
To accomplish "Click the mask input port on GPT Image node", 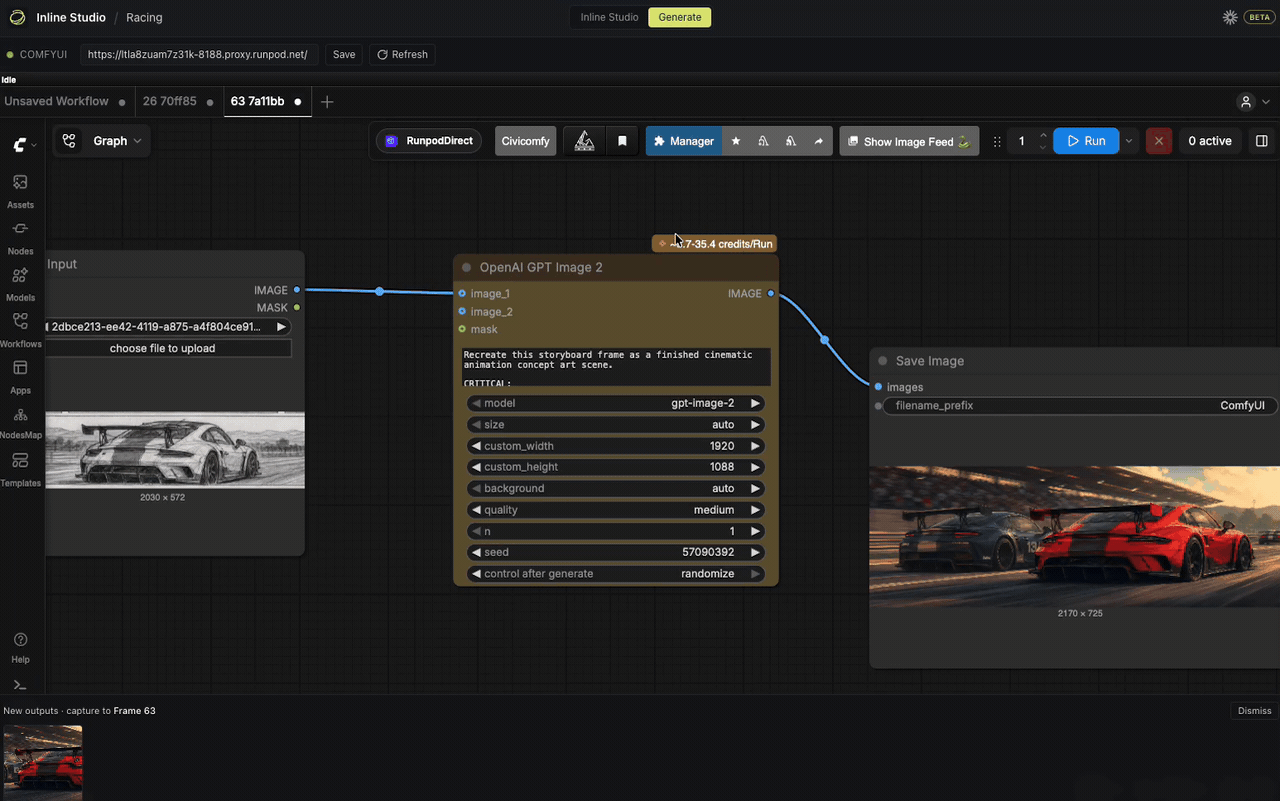I will [x=462, y=329].
